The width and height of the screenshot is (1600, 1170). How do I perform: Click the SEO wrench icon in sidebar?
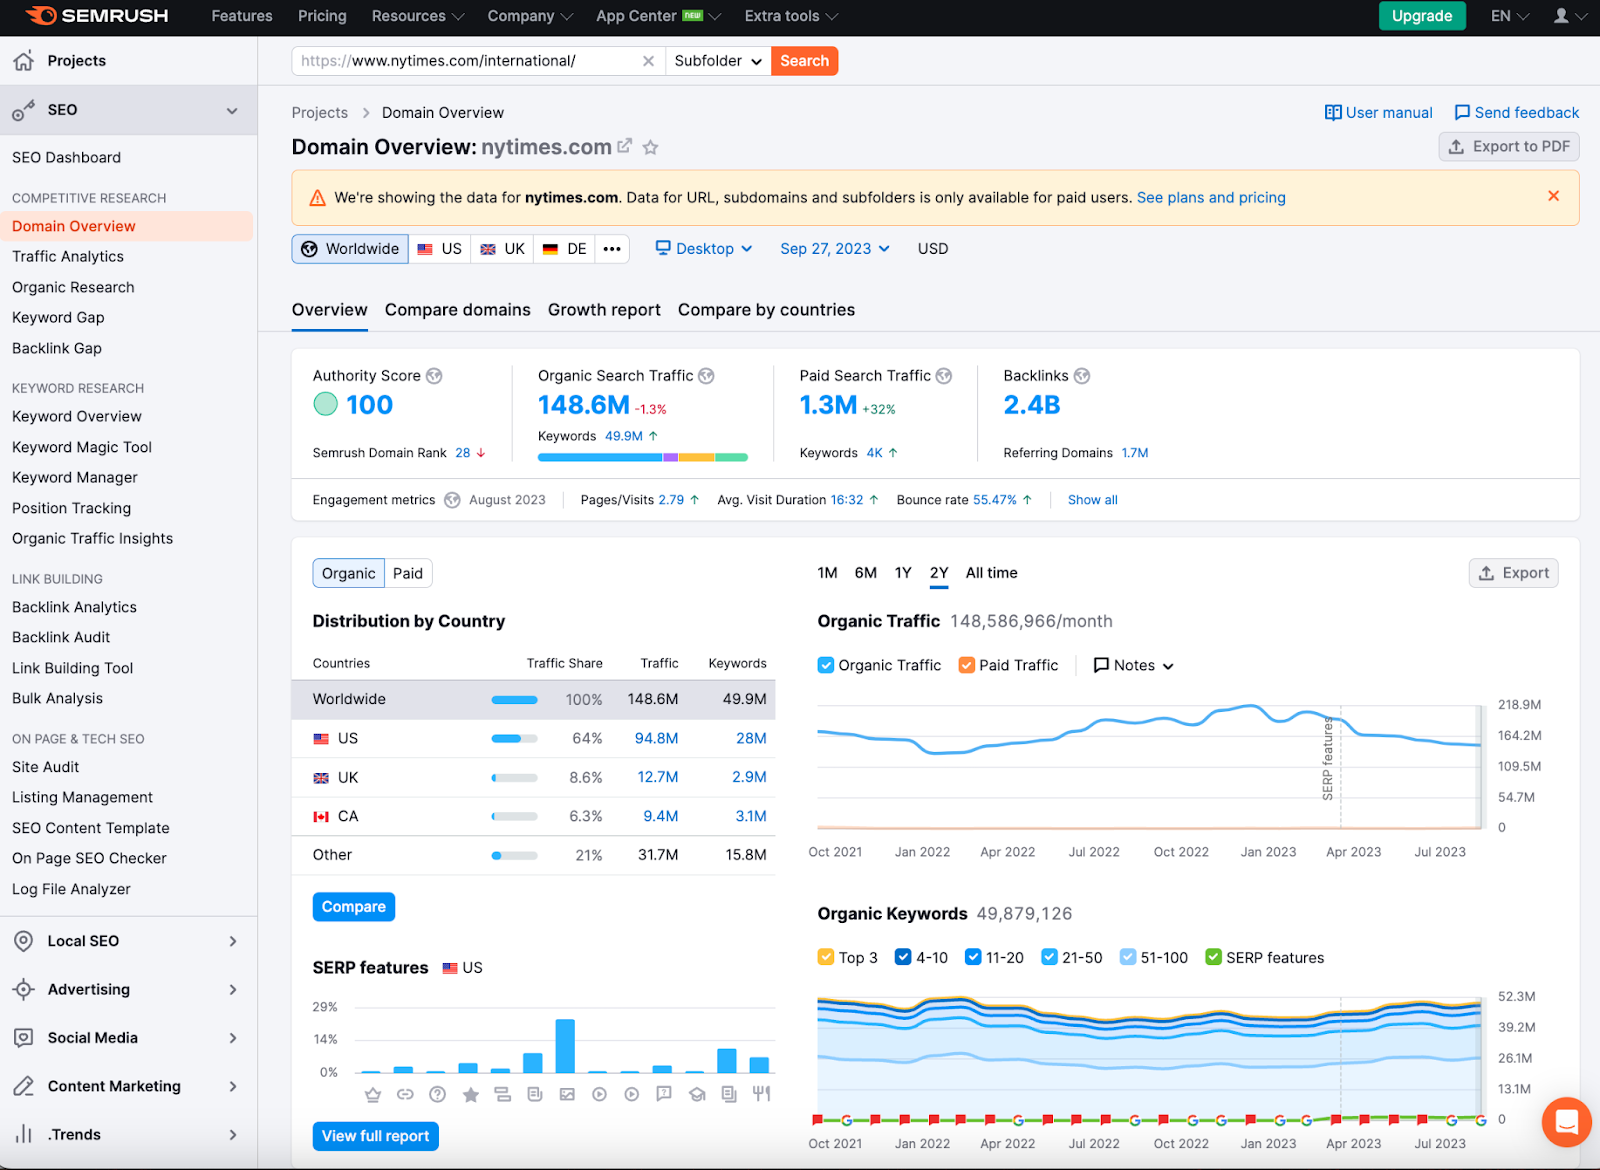(x=23, y=109)
